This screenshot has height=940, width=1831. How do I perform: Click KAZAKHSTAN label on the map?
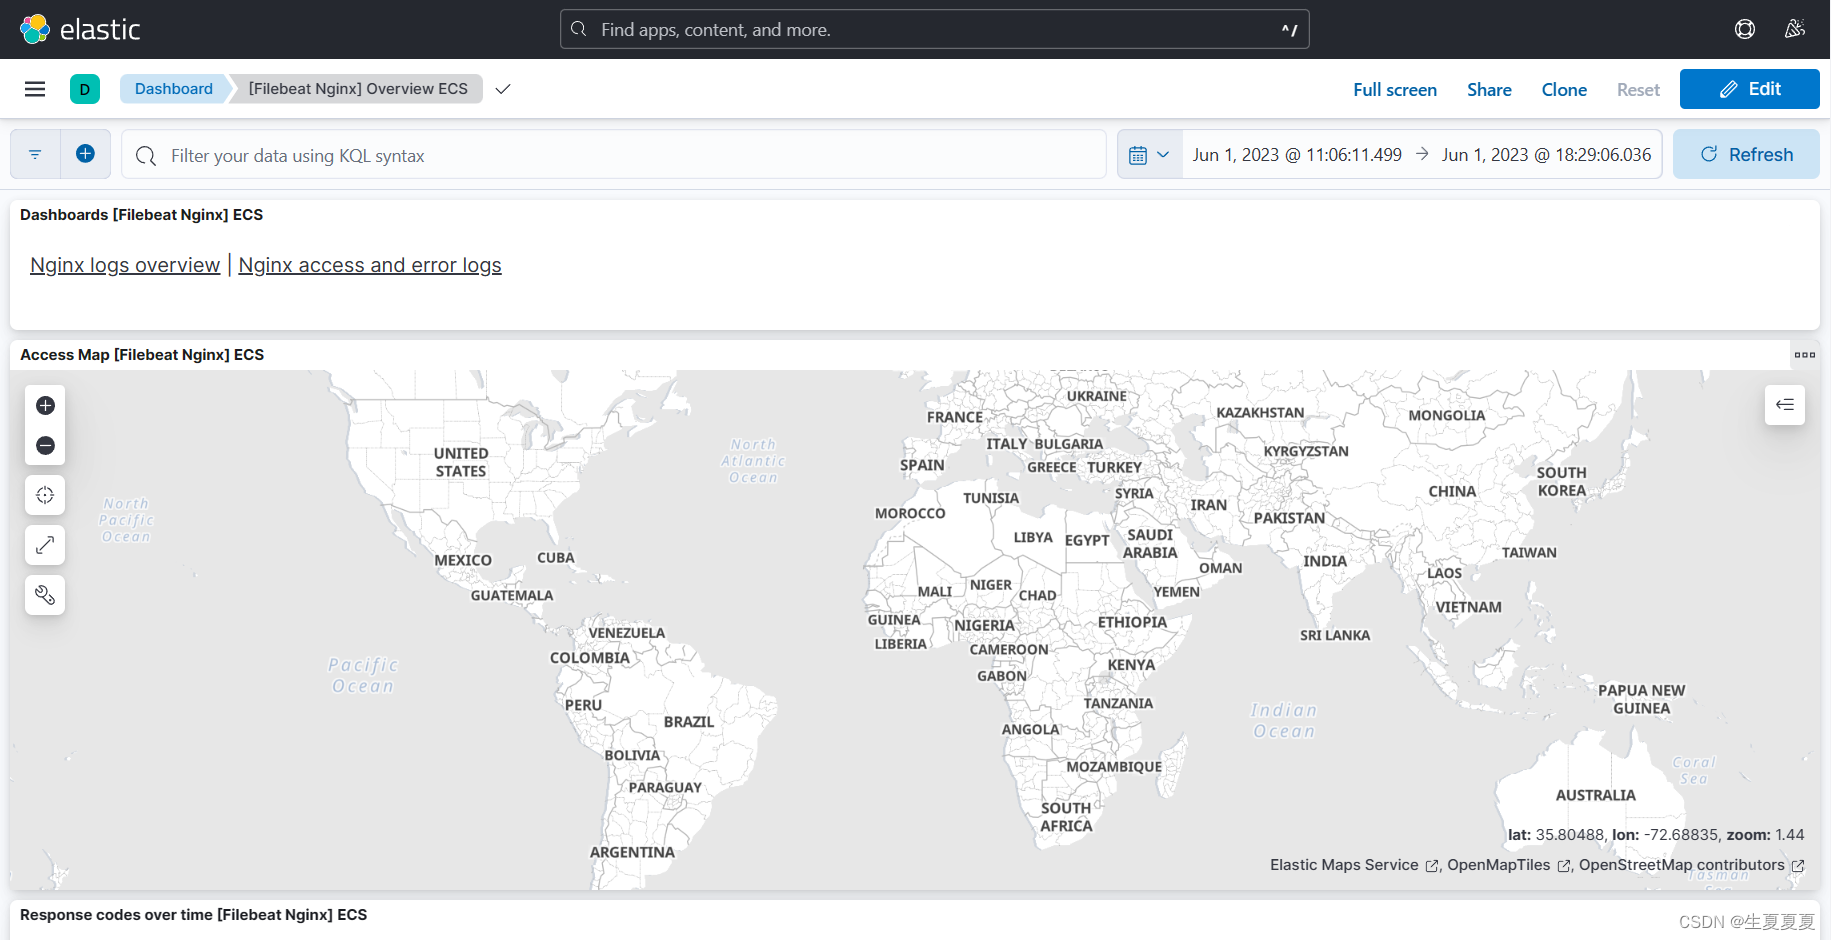pos(1260,413)
